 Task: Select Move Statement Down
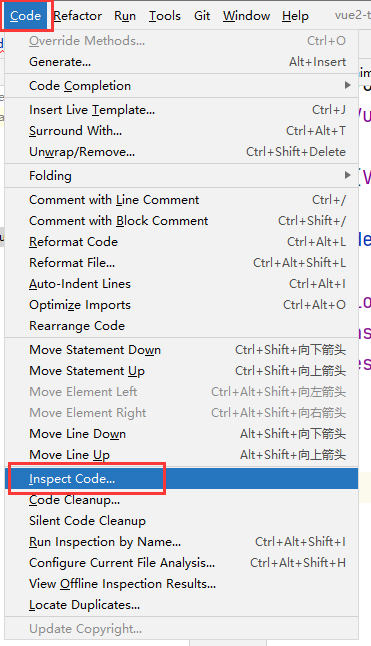(181, 349)
